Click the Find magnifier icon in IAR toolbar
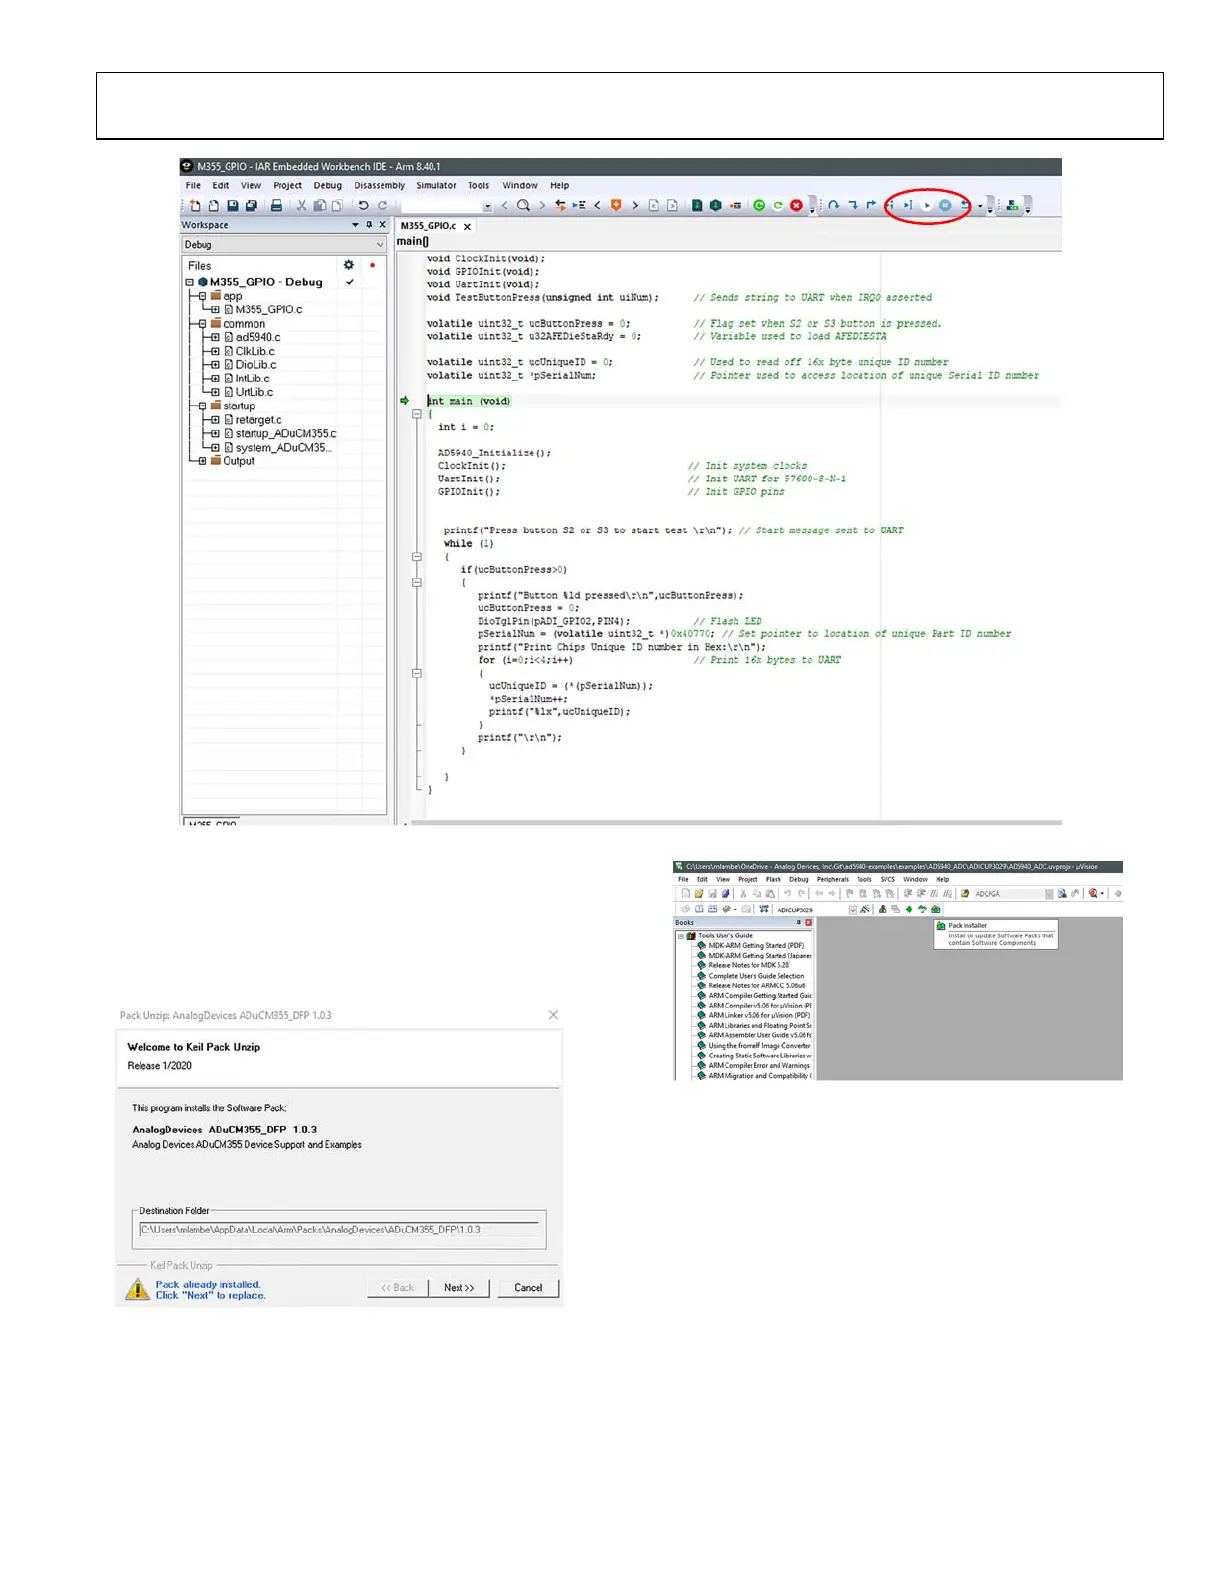Screen dimensions: 1224x1584 [x=524, y=206]
